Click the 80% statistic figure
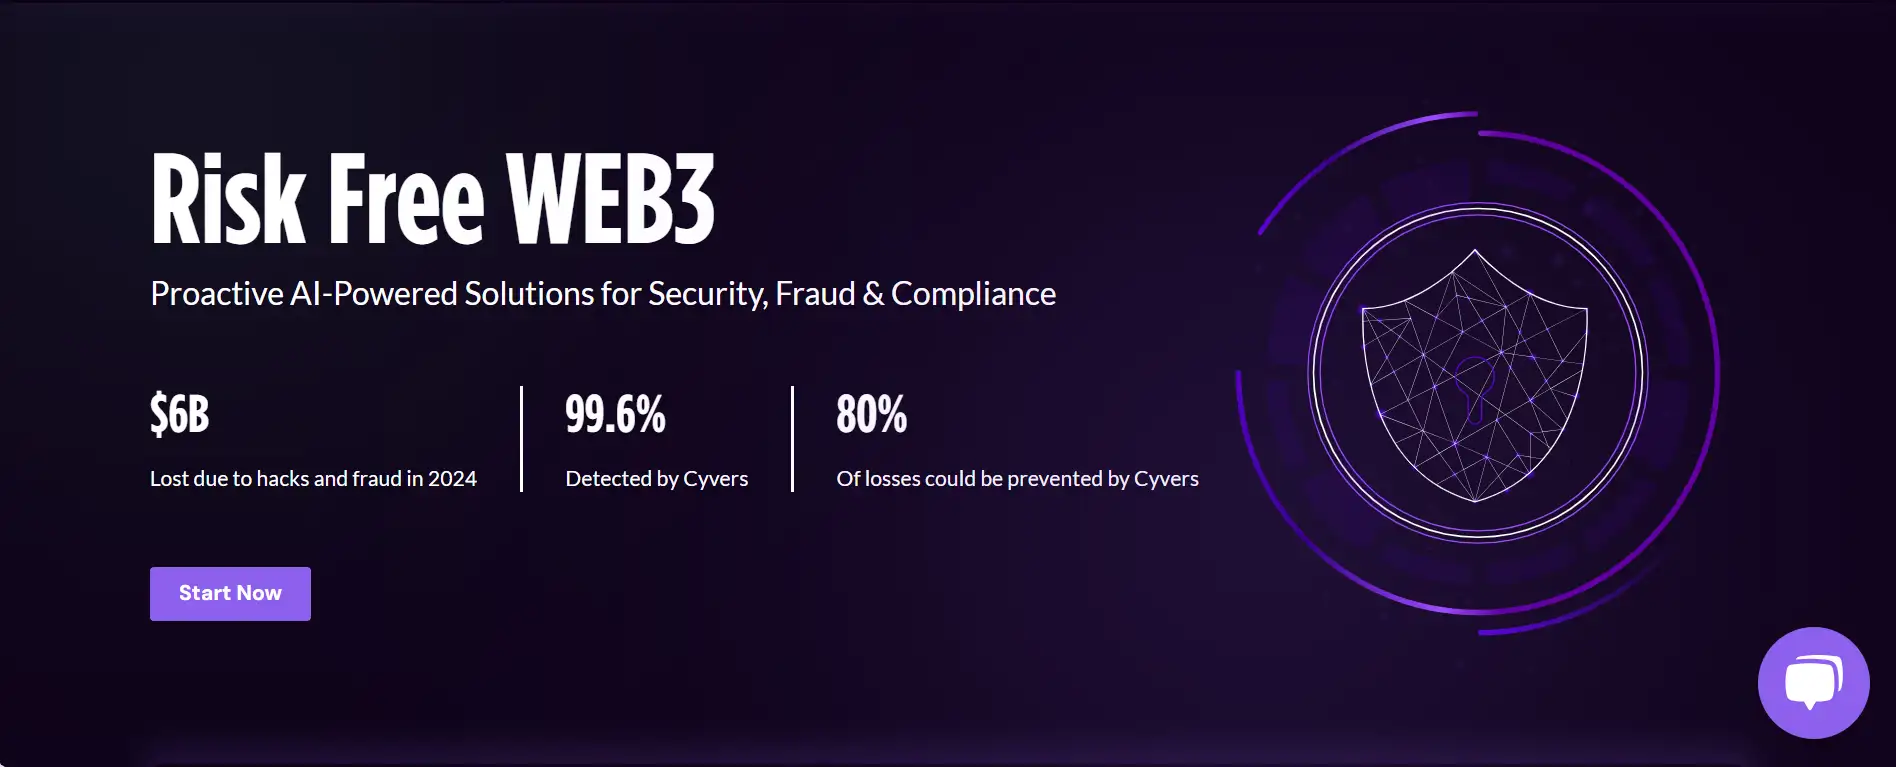The width and height of the screenshot is (1896, 767). pos(871,414)
